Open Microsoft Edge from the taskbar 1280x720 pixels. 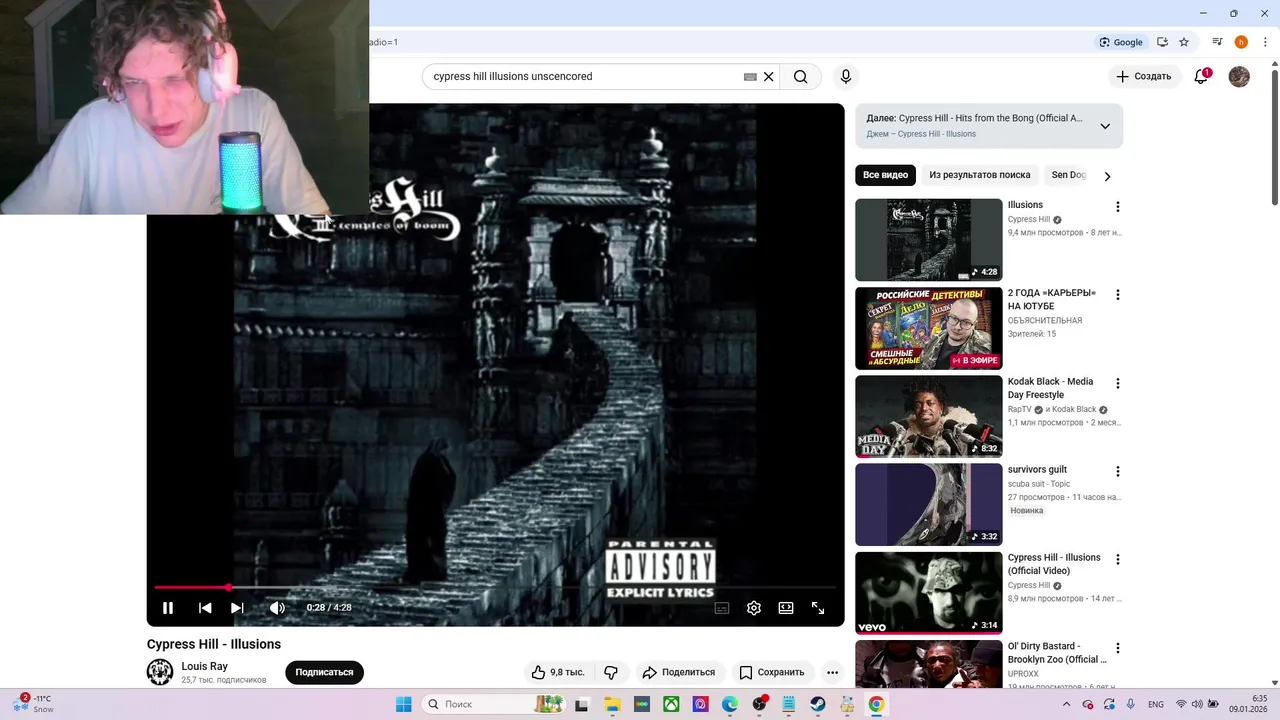[x=730, y=704]
